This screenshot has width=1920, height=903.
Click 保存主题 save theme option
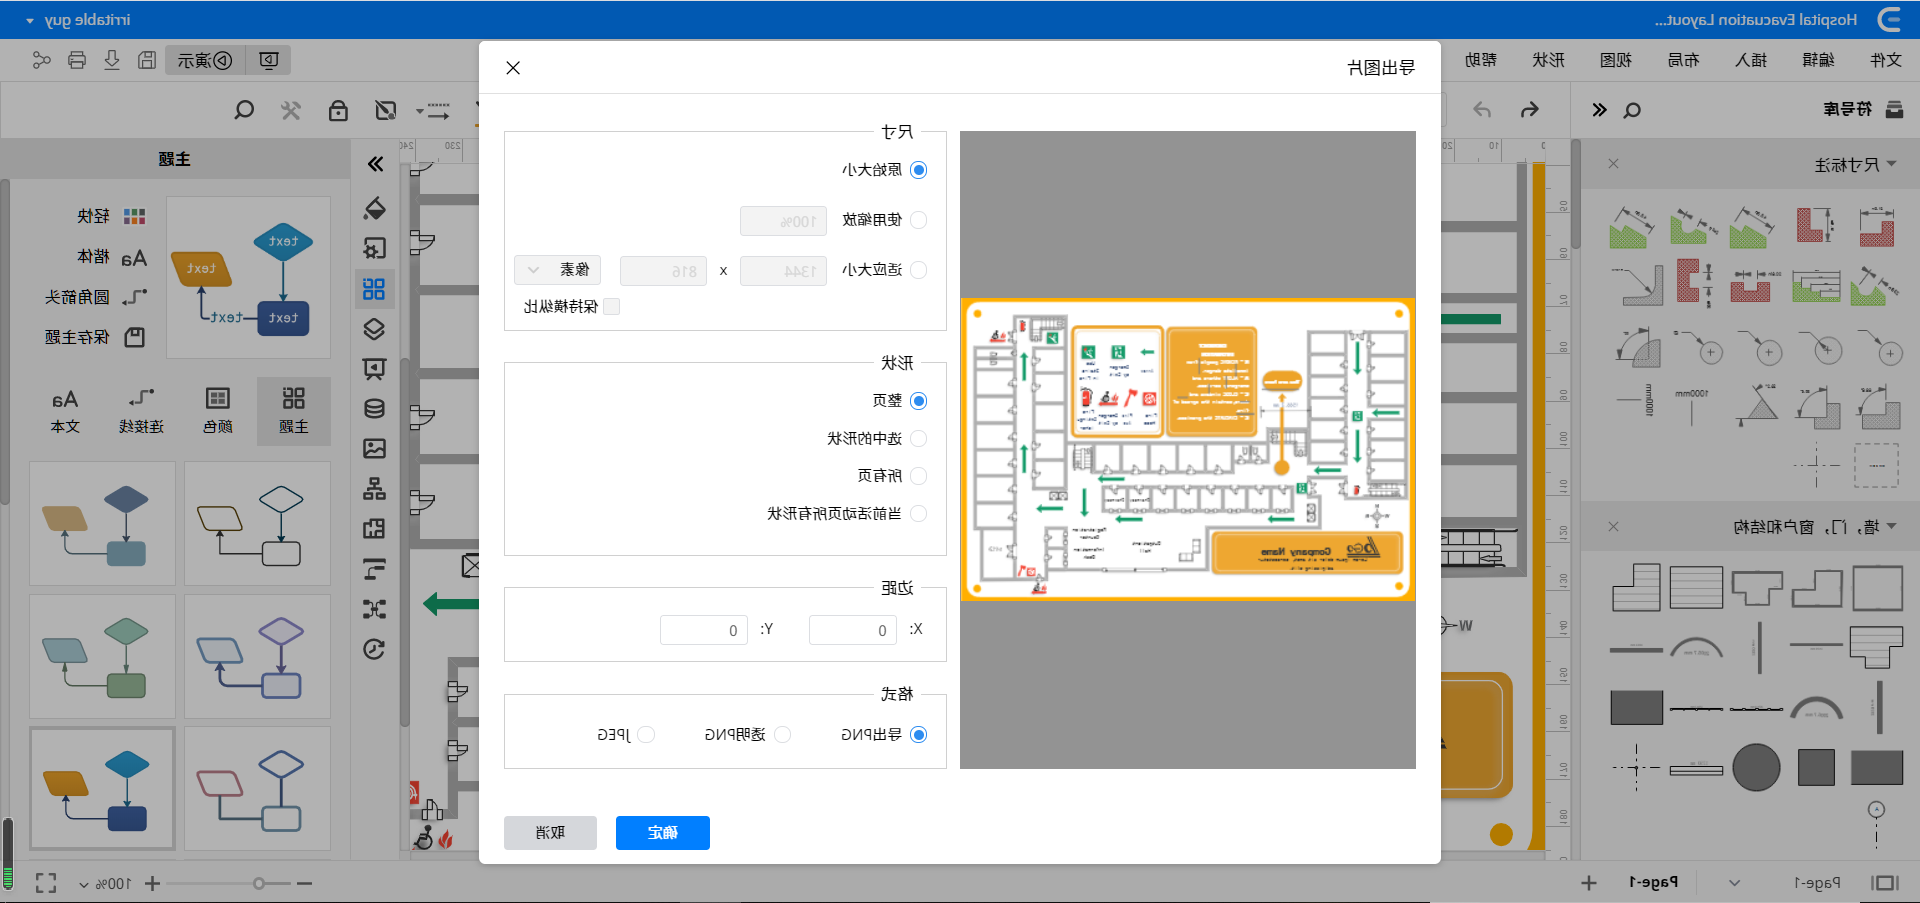(96, 338)
